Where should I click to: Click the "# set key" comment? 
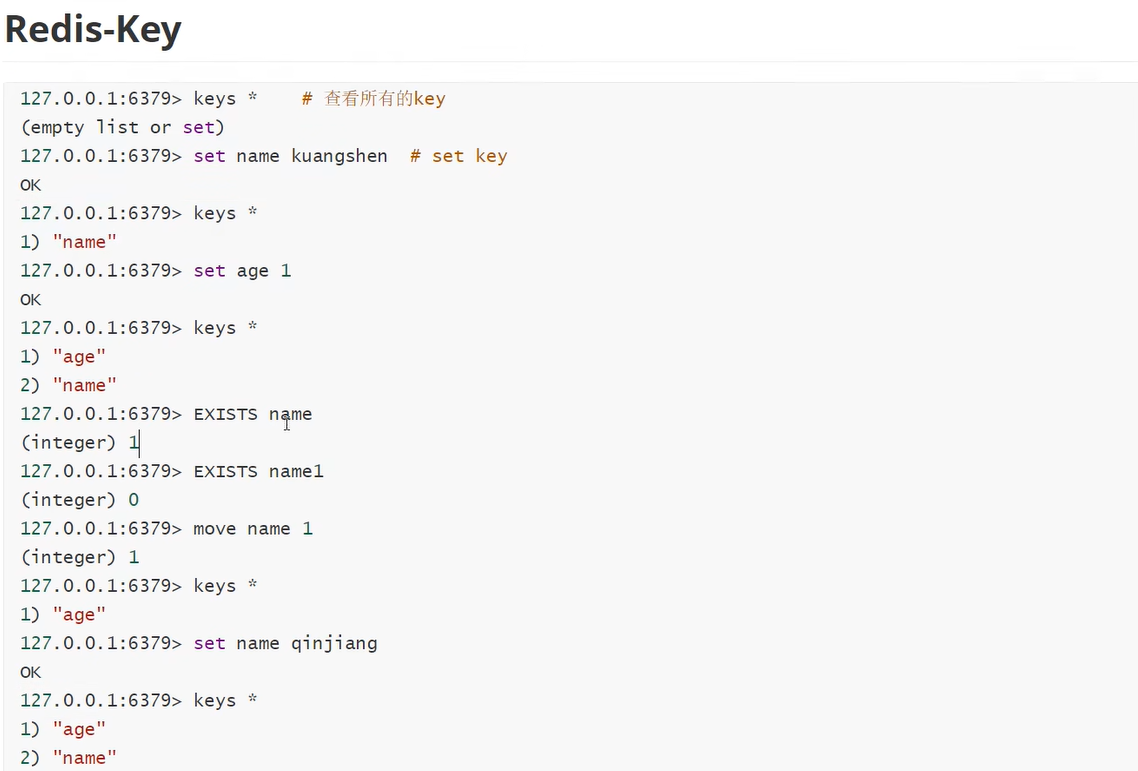click(459, 156)
